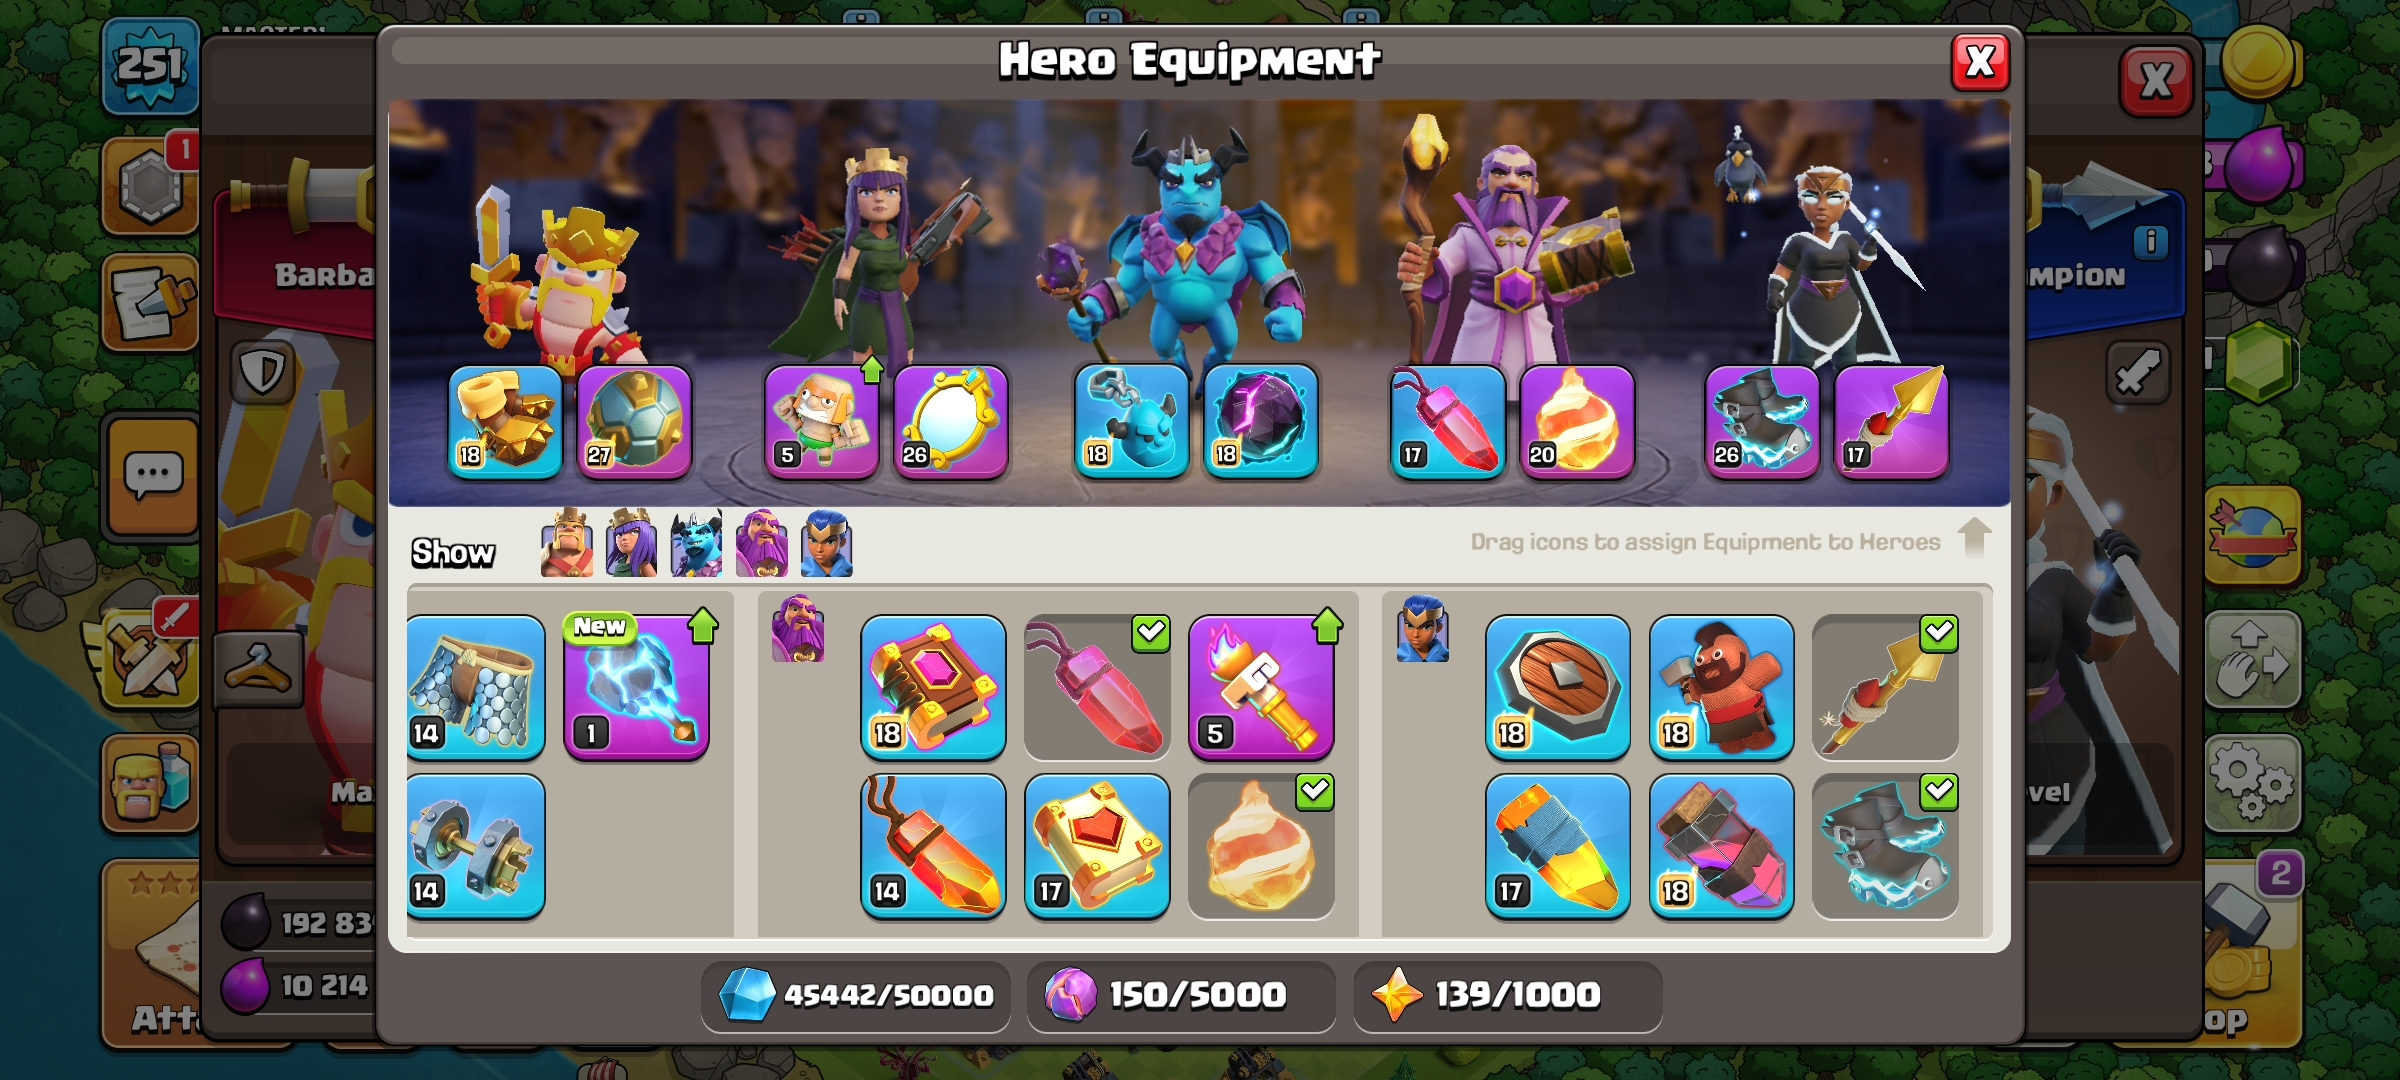Click the Shiny Ore 45442/50000 counter
The image size is (2400, 1080).
[855, 995]
